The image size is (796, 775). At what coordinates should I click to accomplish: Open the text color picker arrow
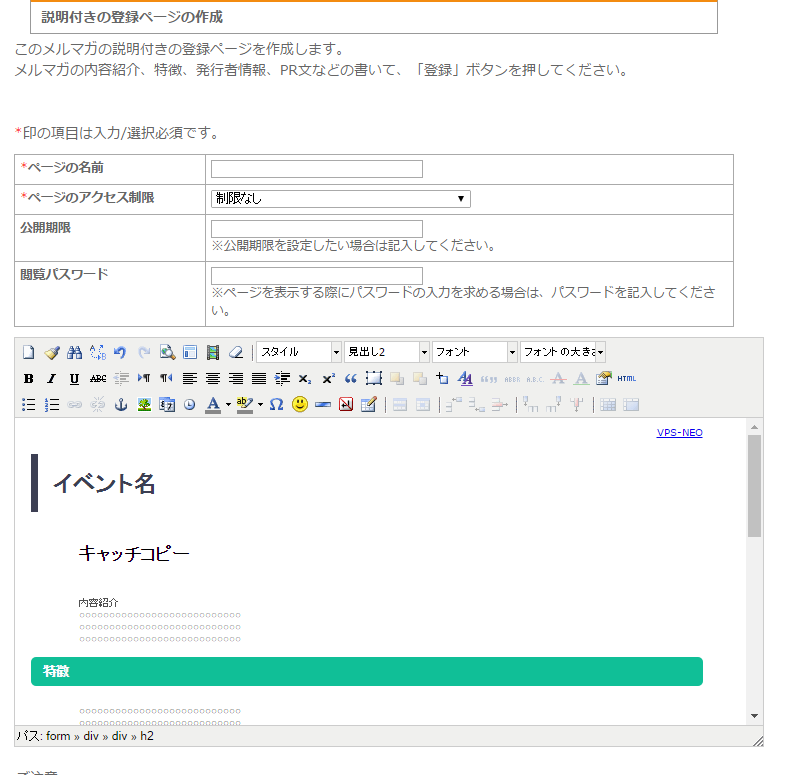pos(228,405)
